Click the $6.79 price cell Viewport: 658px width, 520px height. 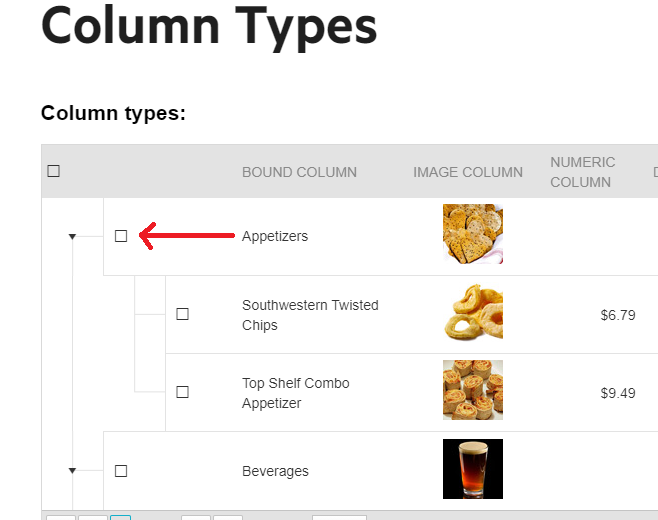click(x=618, y=315)
